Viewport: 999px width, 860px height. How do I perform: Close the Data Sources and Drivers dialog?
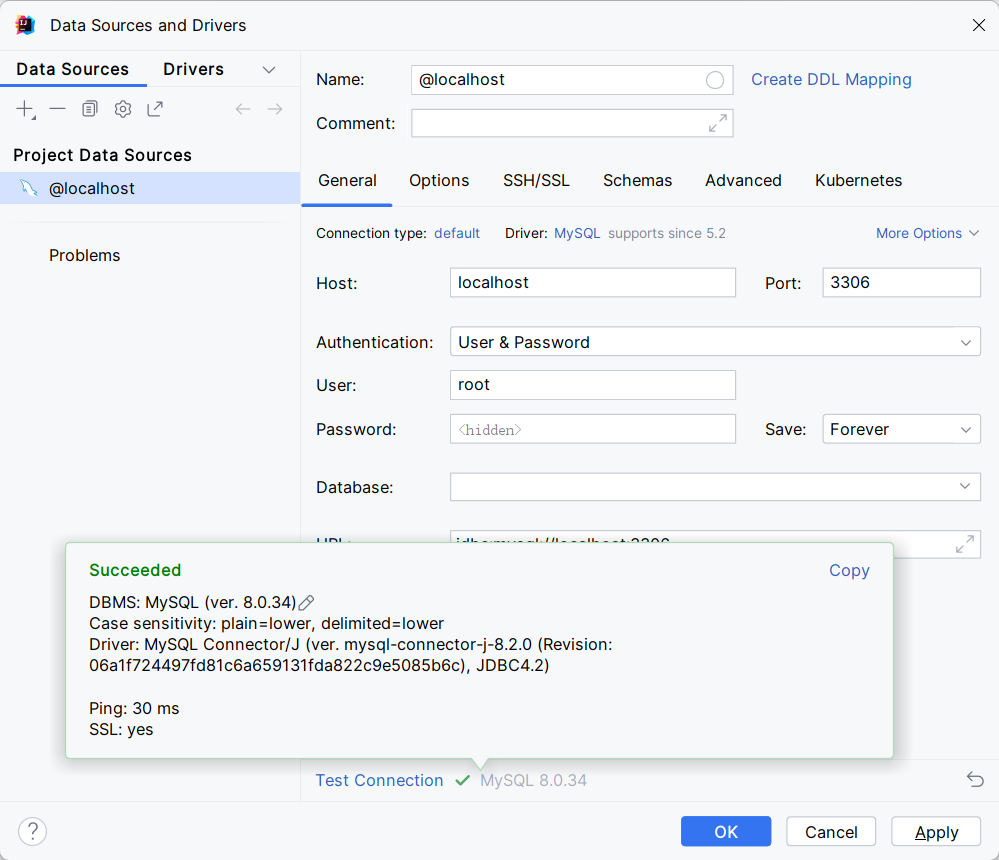coord(979,25)
